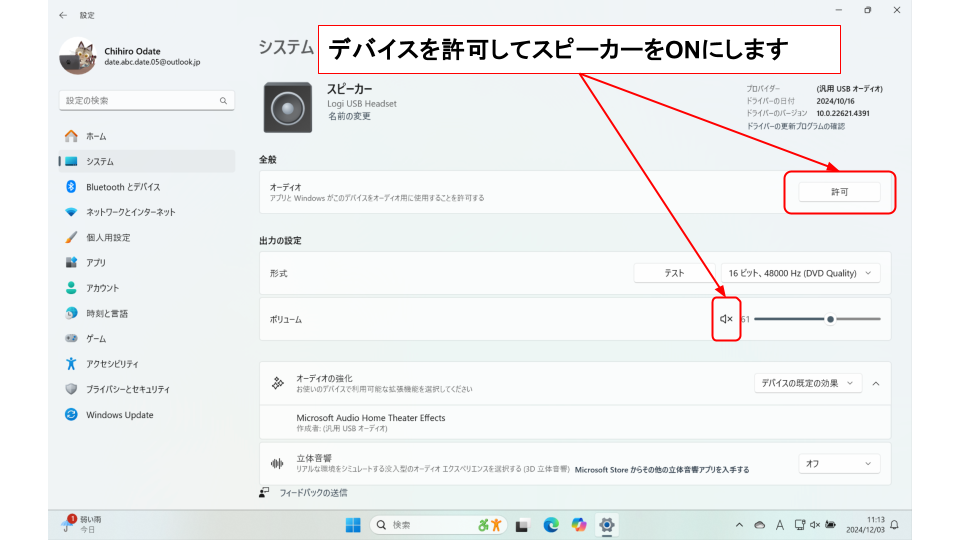Viewport: 960px width, 540px height.
Task: Open Windows Start menu on taskbar
Action: pos(353,525)
